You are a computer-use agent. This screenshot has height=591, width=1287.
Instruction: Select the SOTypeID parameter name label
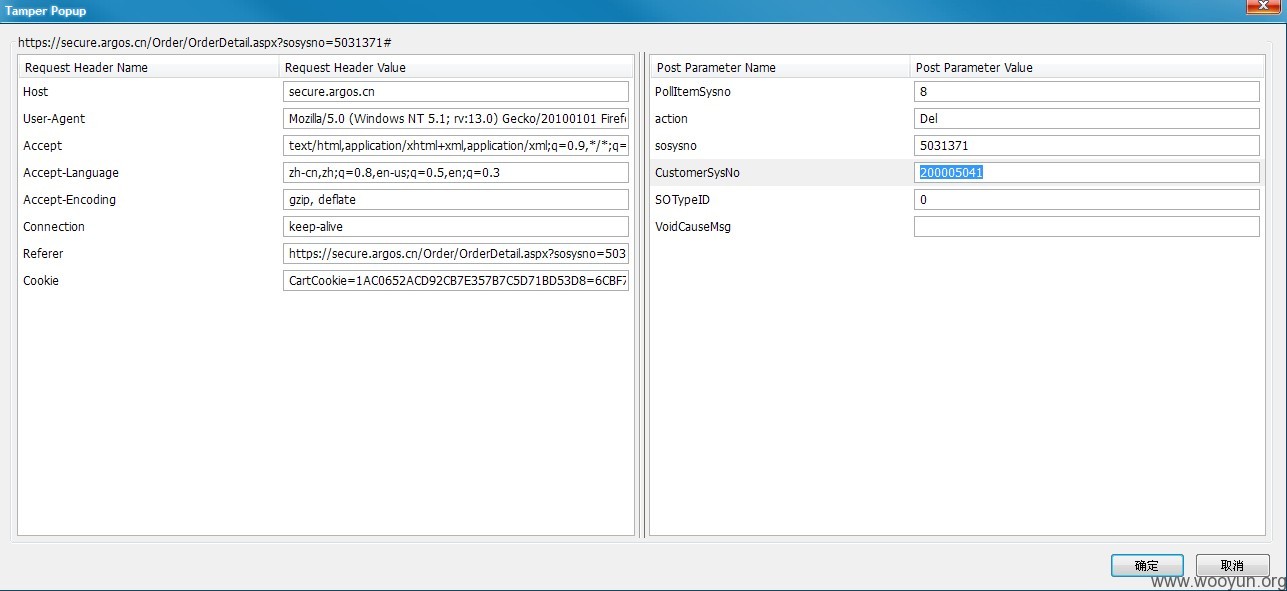[682, 200]
